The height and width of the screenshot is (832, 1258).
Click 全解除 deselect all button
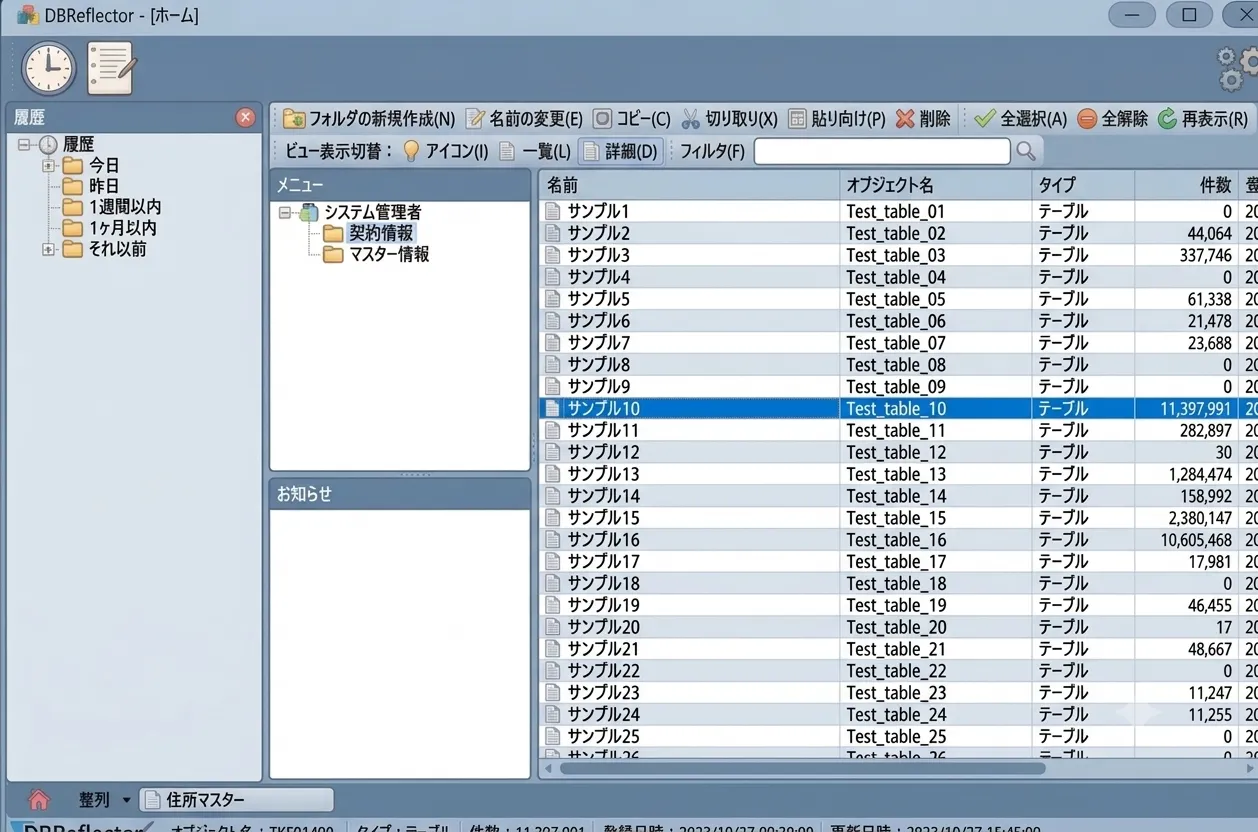click(x=1112, y=118)
